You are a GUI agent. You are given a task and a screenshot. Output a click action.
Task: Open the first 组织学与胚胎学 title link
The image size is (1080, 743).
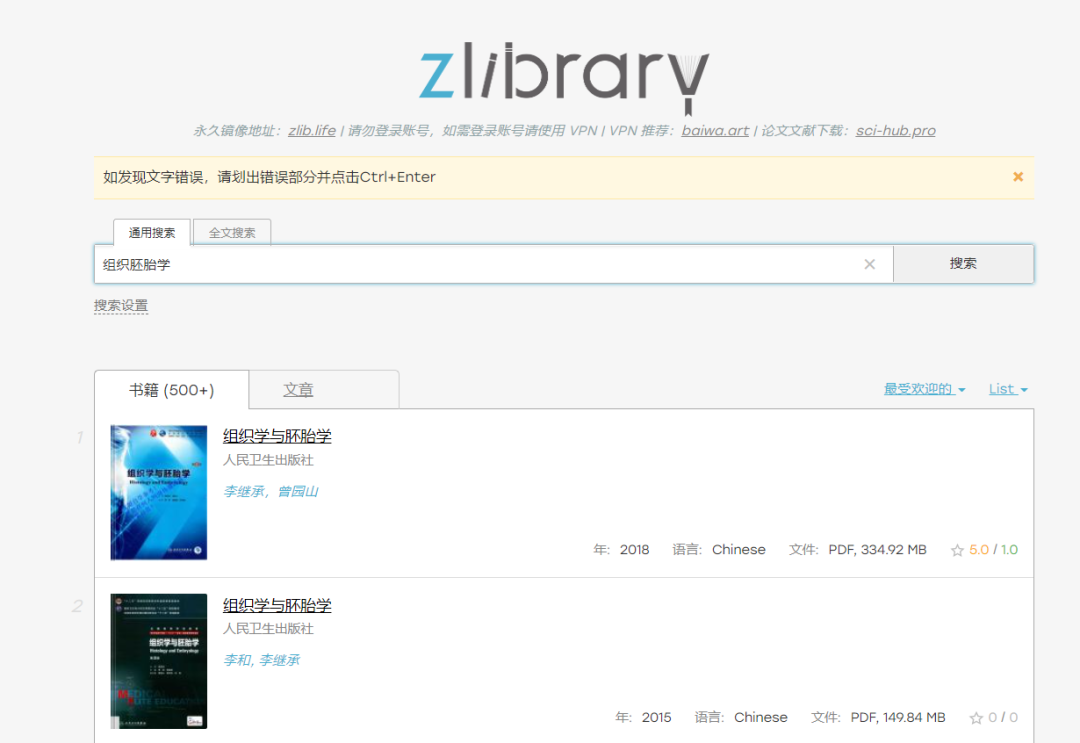[x=277, y=437]
